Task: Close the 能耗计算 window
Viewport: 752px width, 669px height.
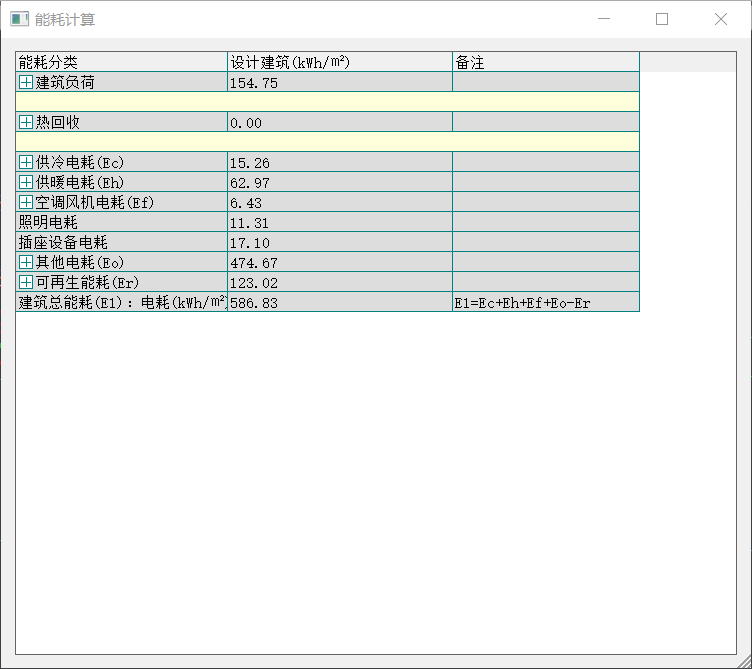Action: tap(721, 19)
